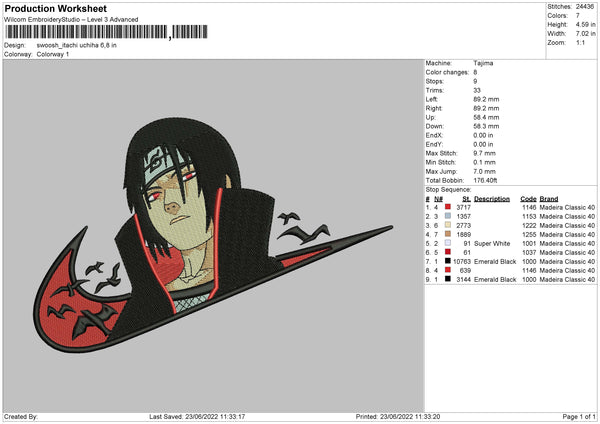The image size is (600, 424).
Task: Click the cream swatch with code 1222
Action: click(448, 225)
